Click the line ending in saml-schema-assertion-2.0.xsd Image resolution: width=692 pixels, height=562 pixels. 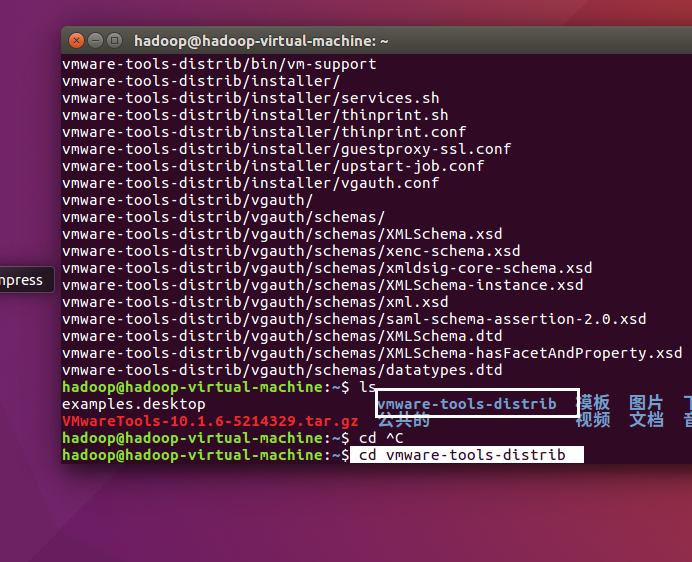pos(354,319)
